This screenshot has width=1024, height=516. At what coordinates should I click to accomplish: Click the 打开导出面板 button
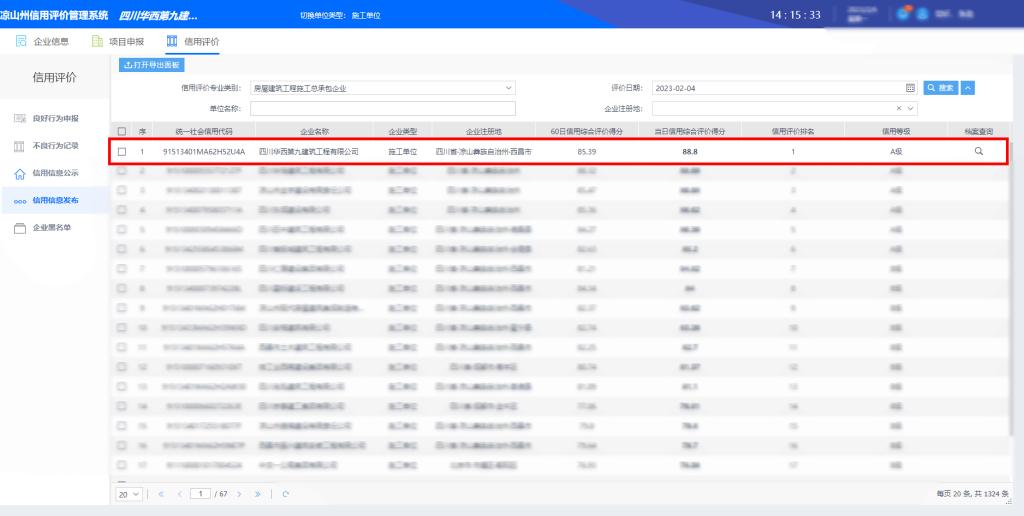(152, 65)
